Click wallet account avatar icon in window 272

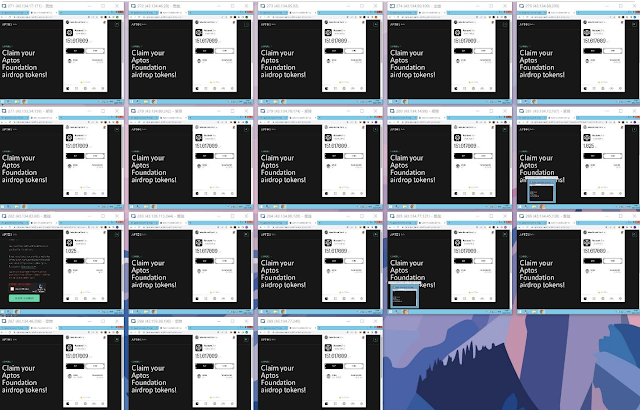pyautogui.click(x=199, y=33)
